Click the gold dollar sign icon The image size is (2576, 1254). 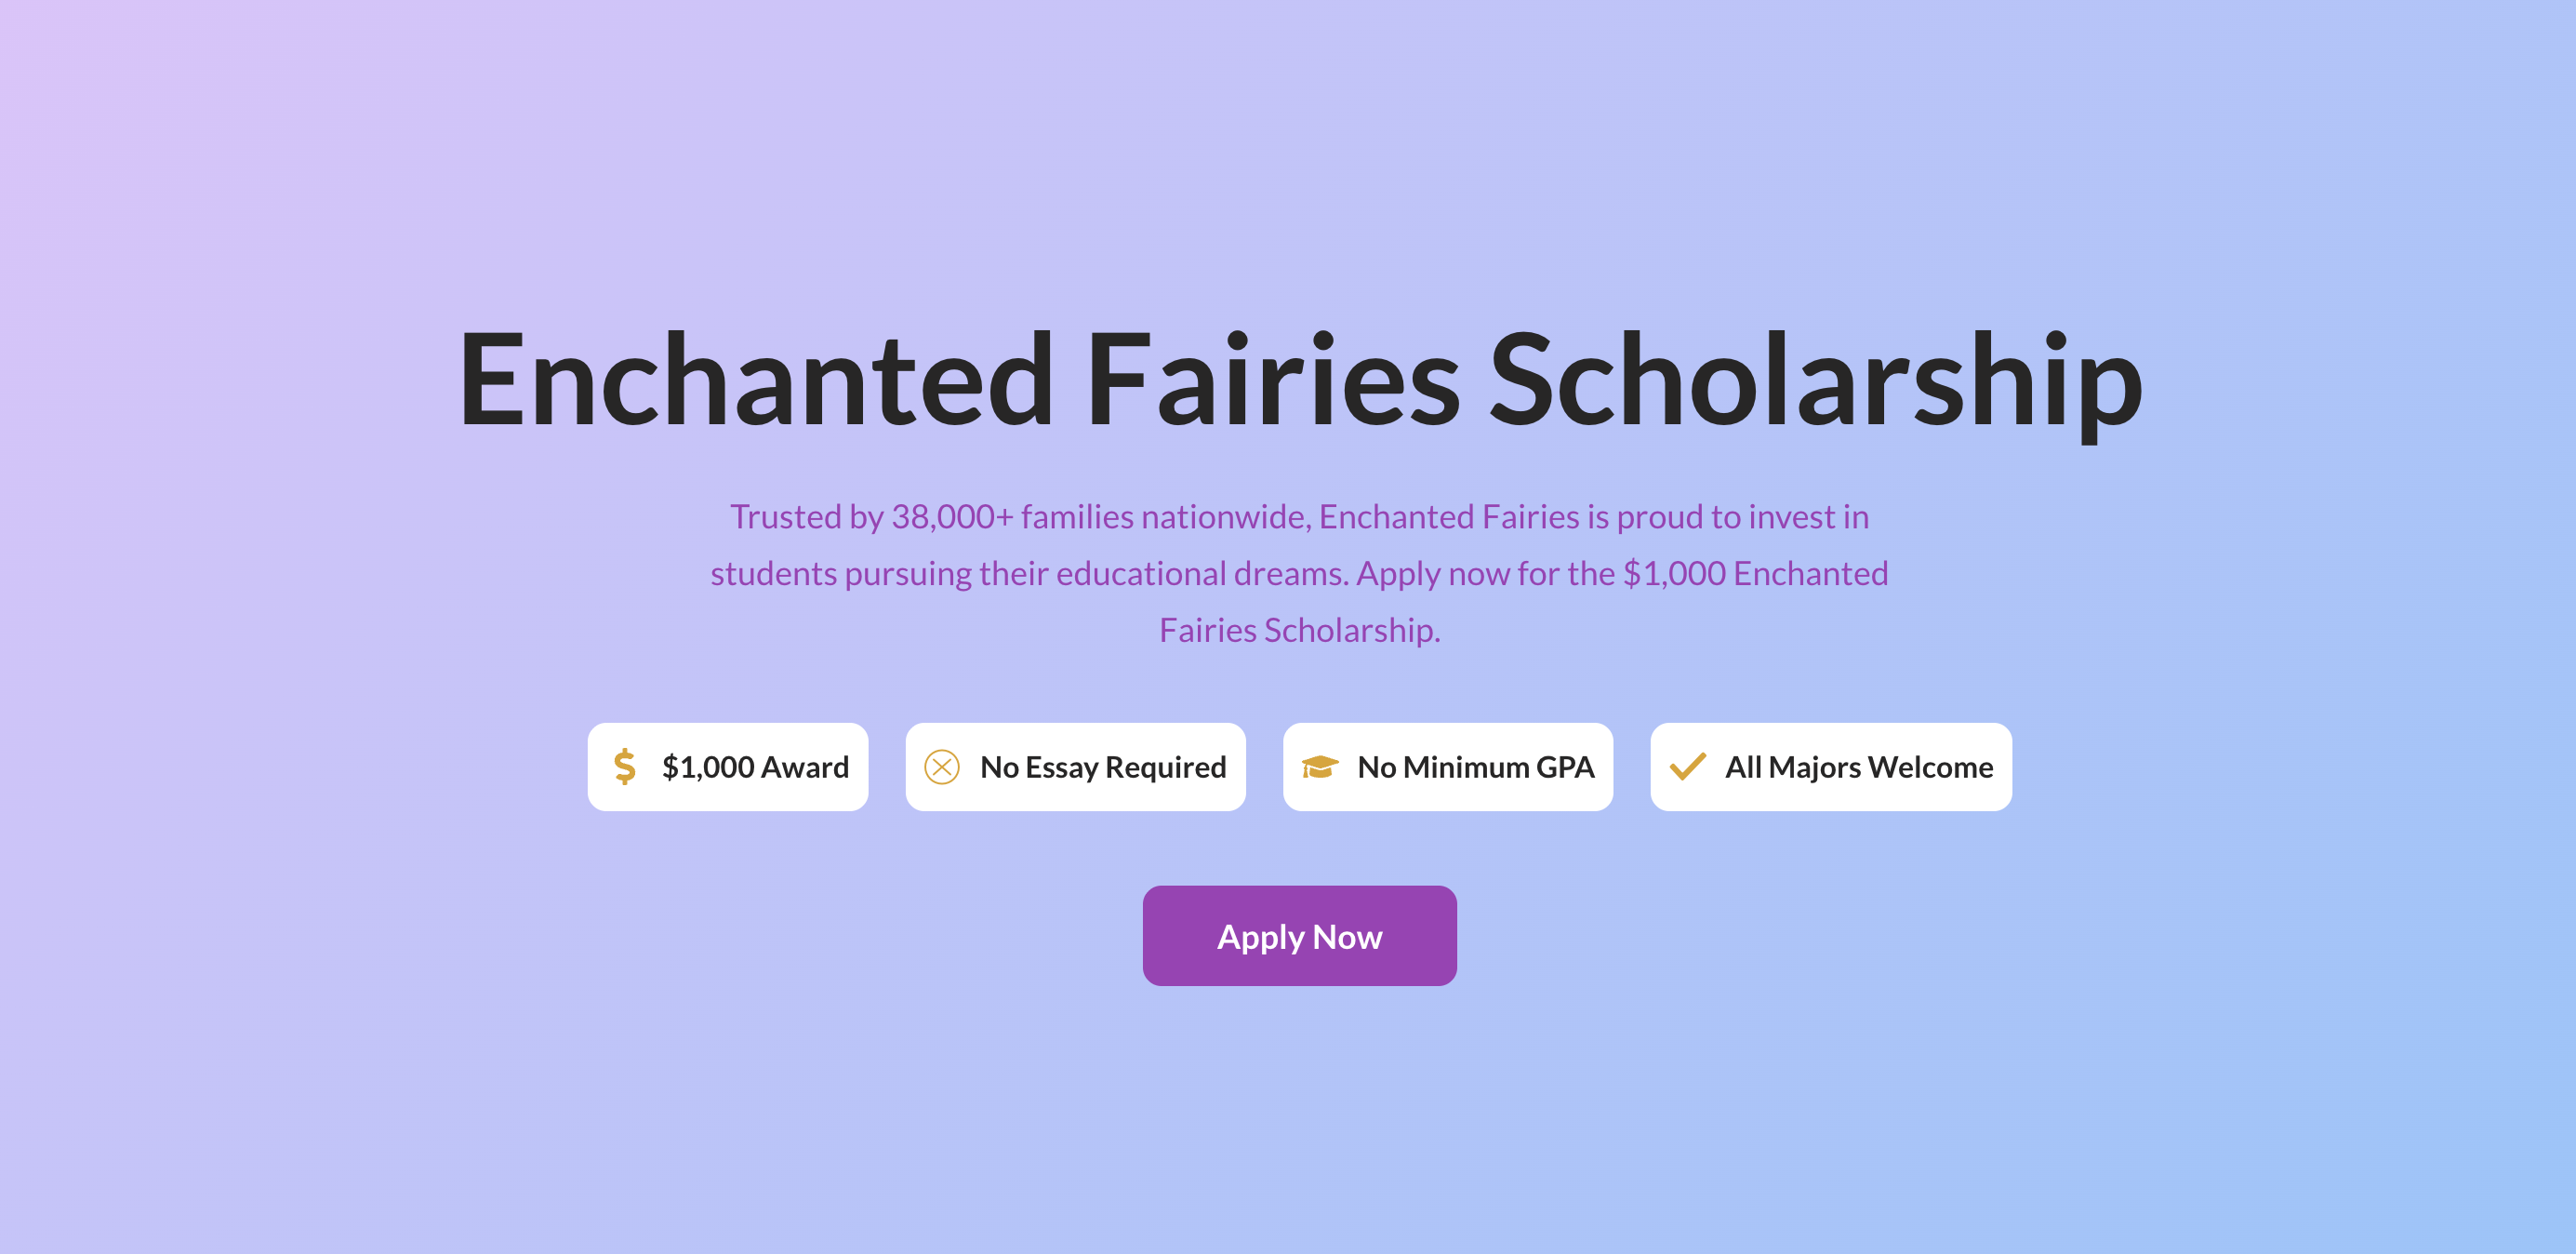coord(625,767)
